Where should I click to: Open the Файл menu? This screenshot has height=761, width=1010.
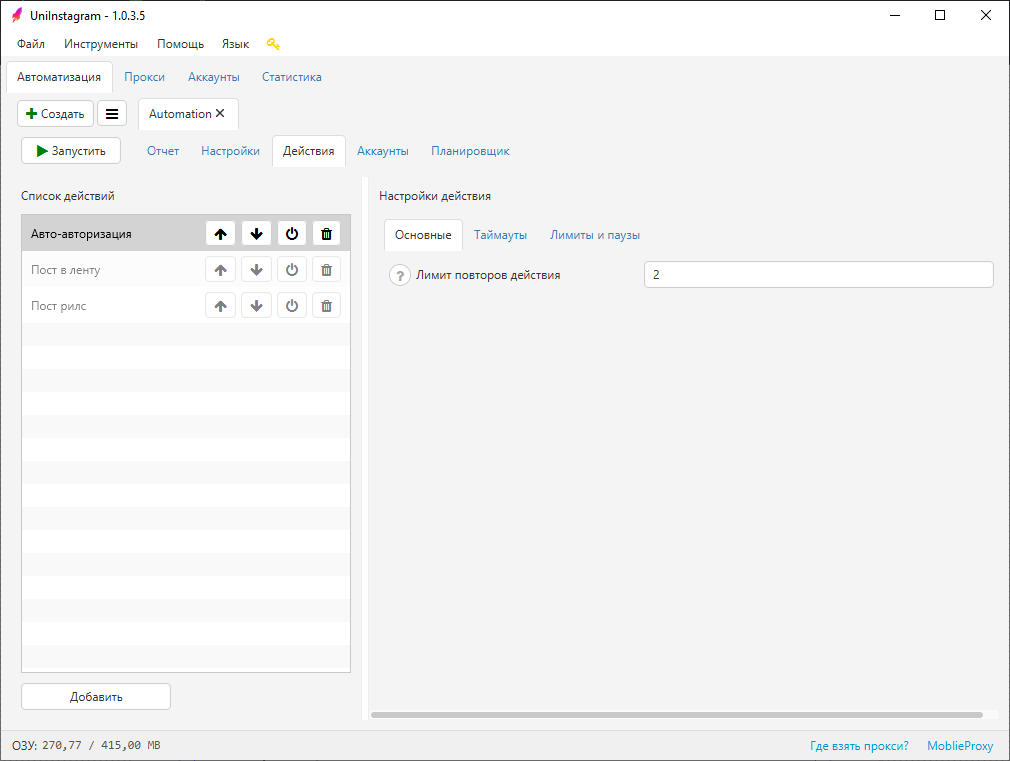tap(31, 44)
